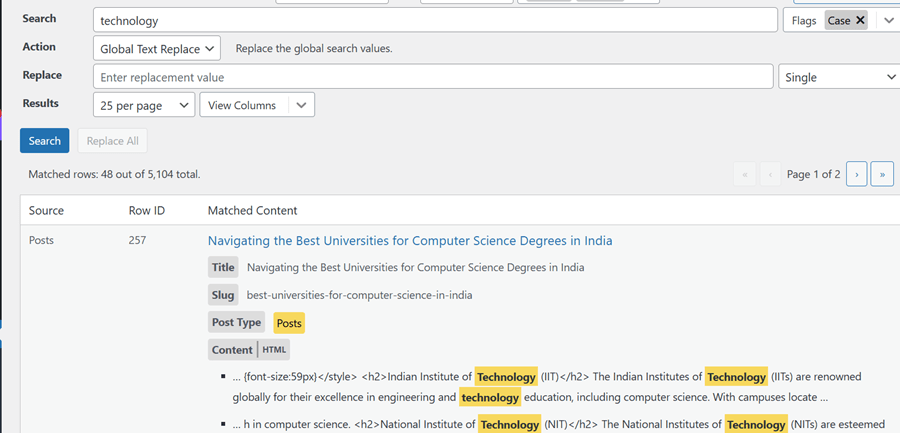Open the Single replacement mode dropdown

tap(838, 77)
